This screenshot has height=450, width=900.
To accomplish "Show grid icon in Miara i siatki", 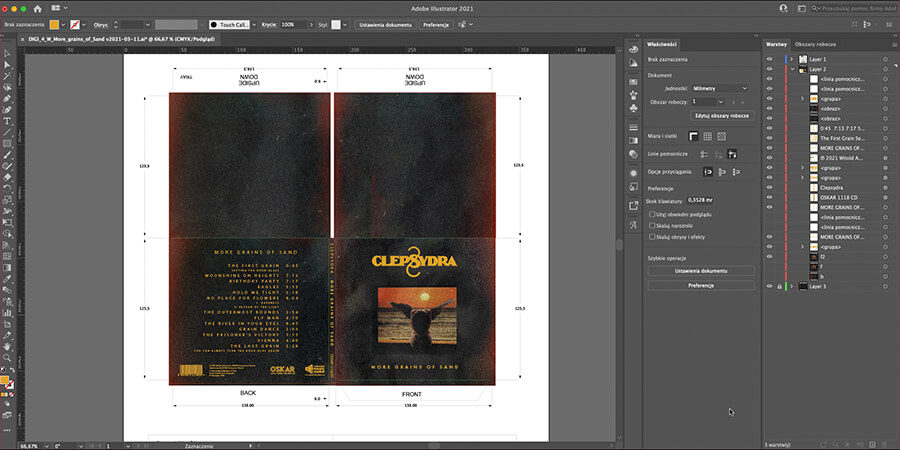I will [x=708, y=136].
